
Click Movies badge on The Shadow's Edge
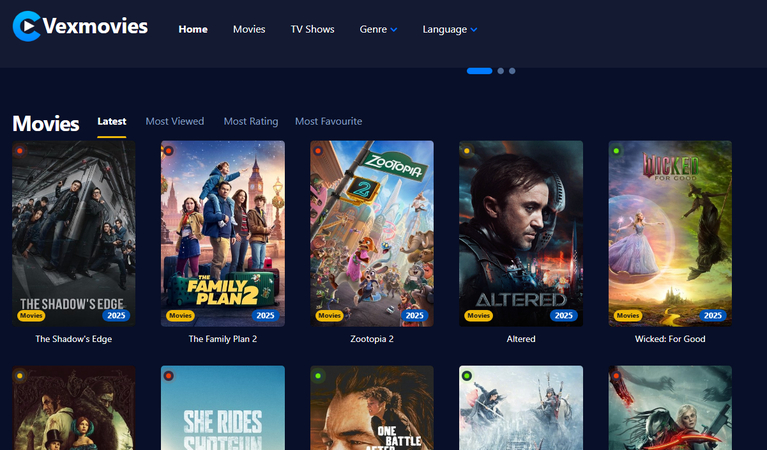click(x=31, y=315)
